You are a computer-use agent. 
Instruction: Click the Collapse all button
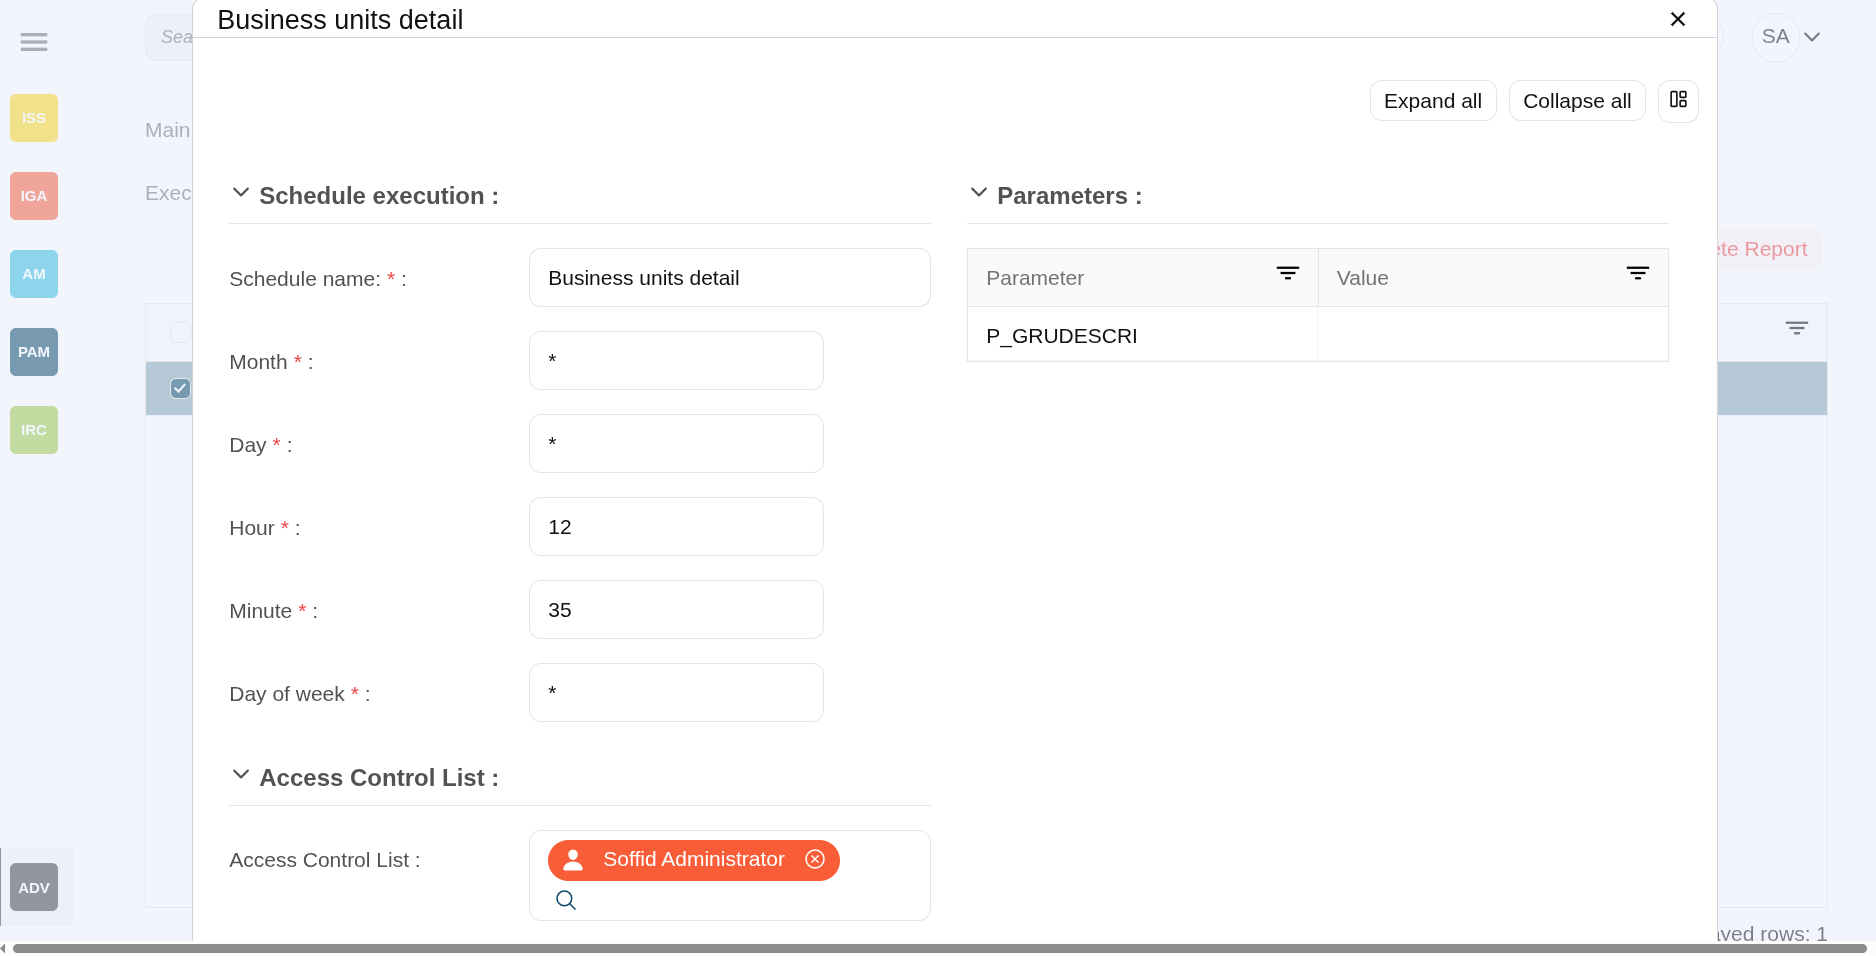coord(1576,101)
